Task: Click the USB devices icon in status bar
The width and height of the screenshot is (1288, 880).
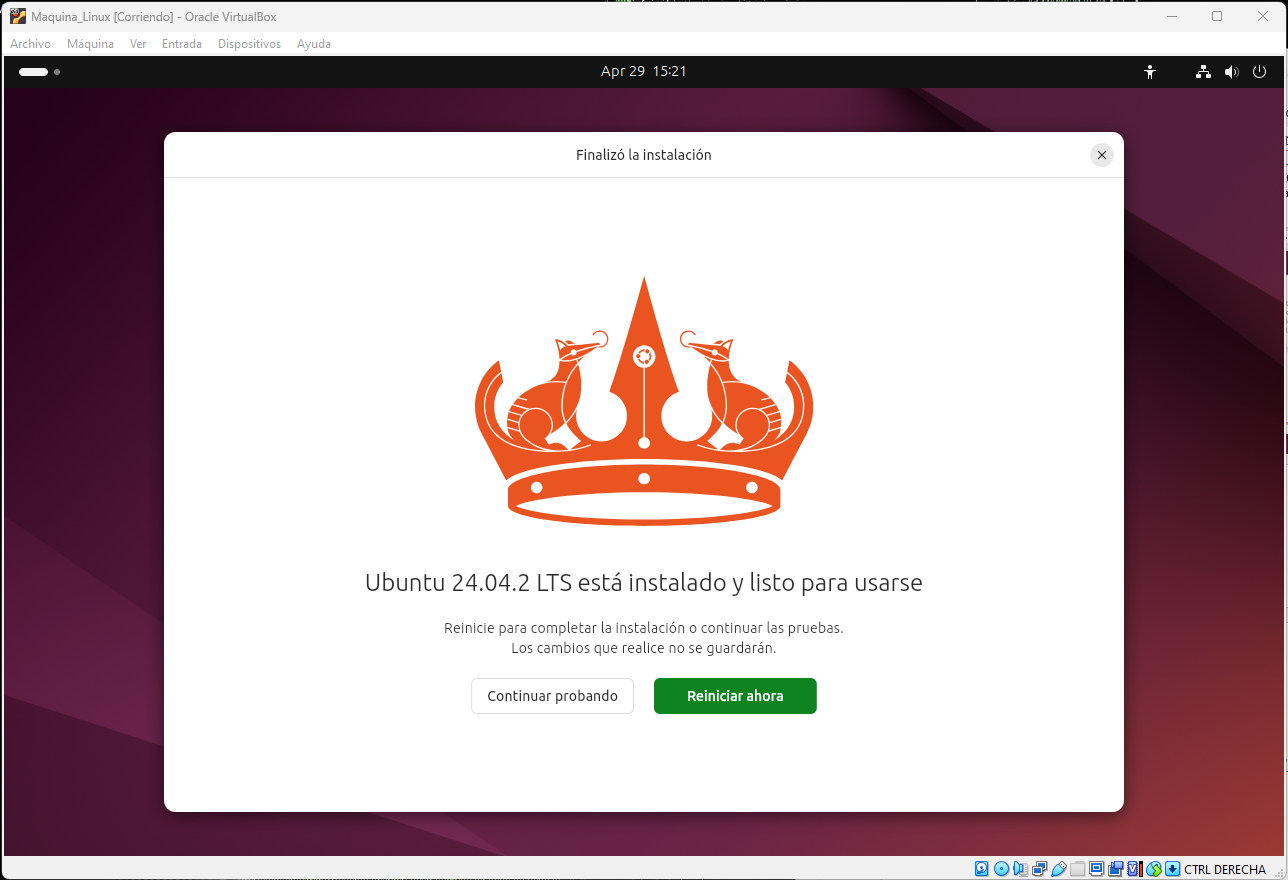Action: tap(1059, 869)
